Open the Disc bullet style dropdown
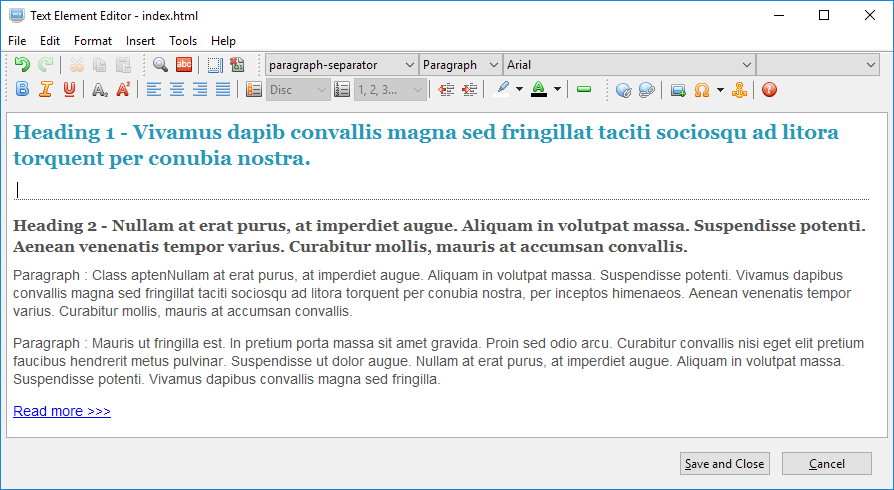Image resolution: width=894 pixels, height=490 pixels. point(298,90)
